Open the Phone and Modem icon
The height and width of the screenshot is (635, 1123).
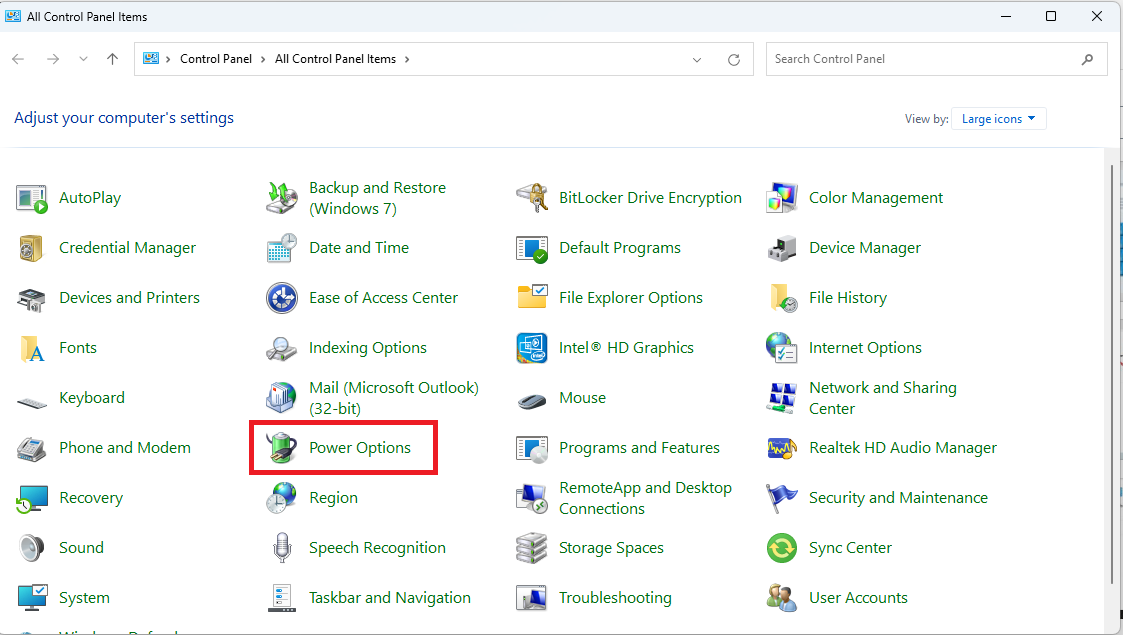point(32,449)
